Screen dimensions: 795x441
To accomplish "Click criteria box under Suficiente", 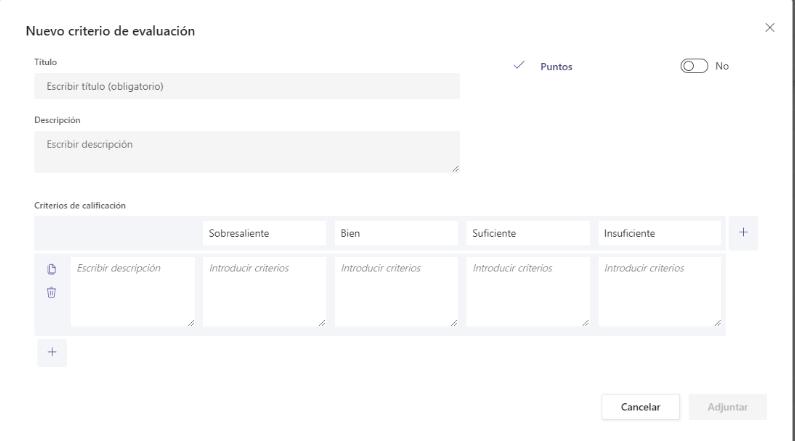I will click(528, 291).
